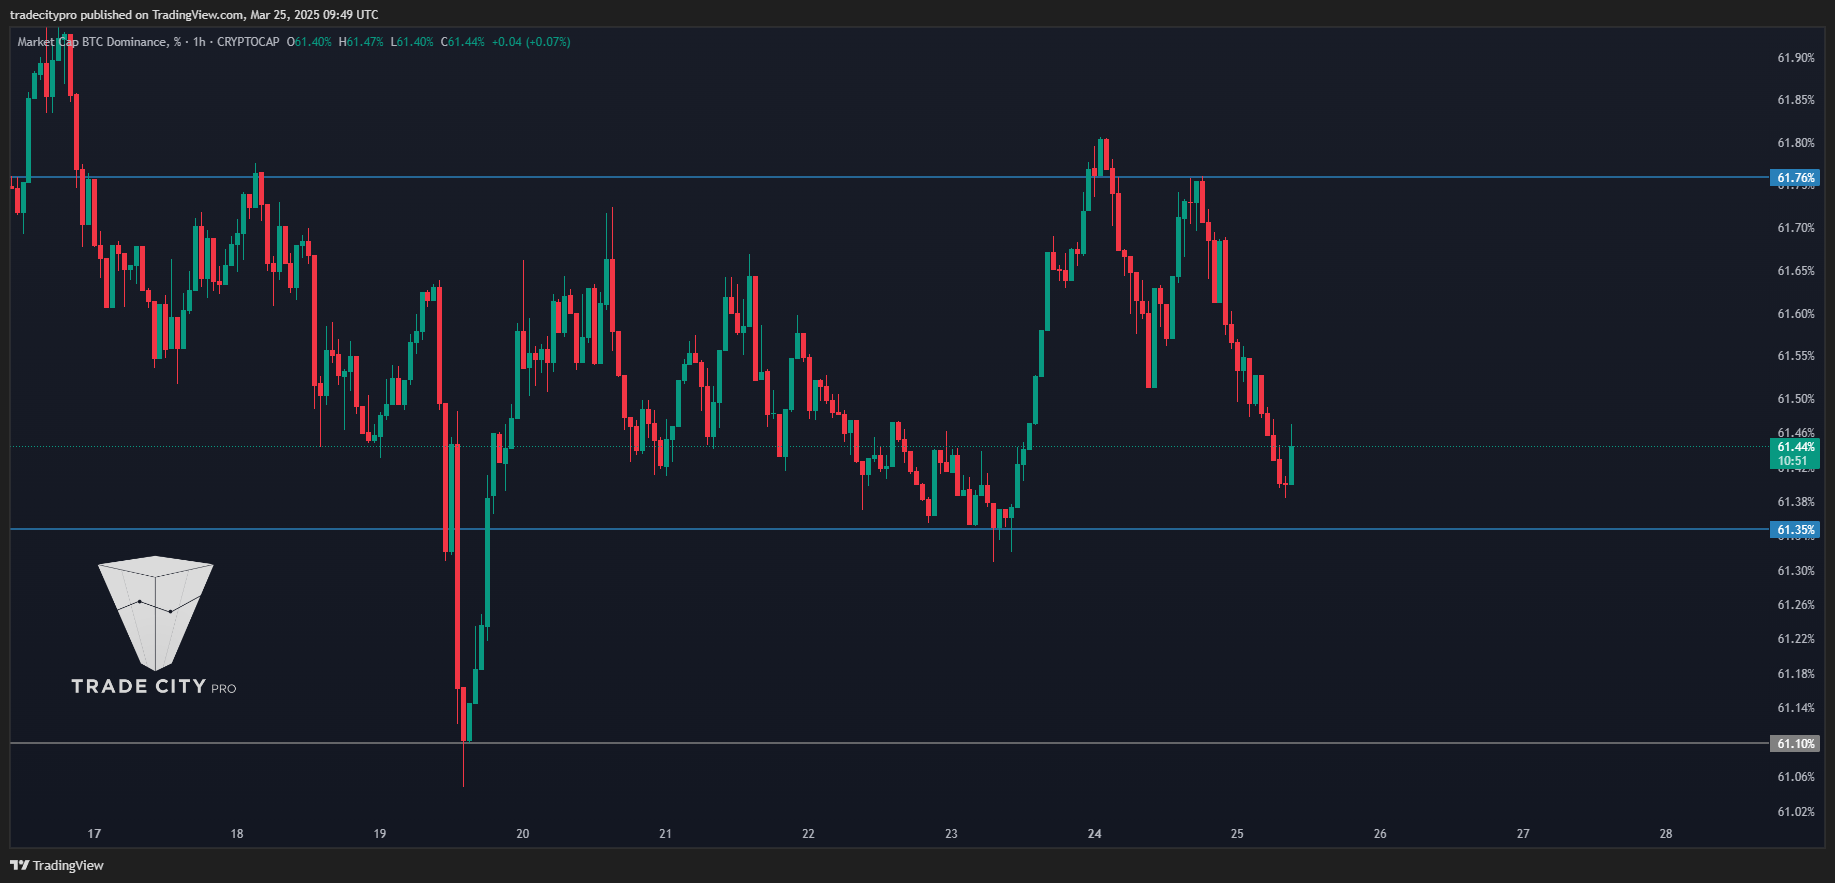This screenshot has height=883, width=1835.
Task: Click the 1h interval indicator
Action: coord(199,42)
